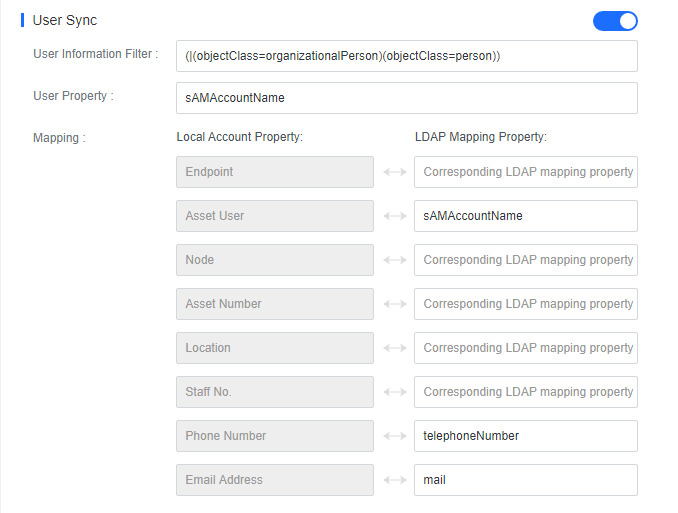
Task: Click the Location LDAP mapping field
Action: click(x=526, y=348)
